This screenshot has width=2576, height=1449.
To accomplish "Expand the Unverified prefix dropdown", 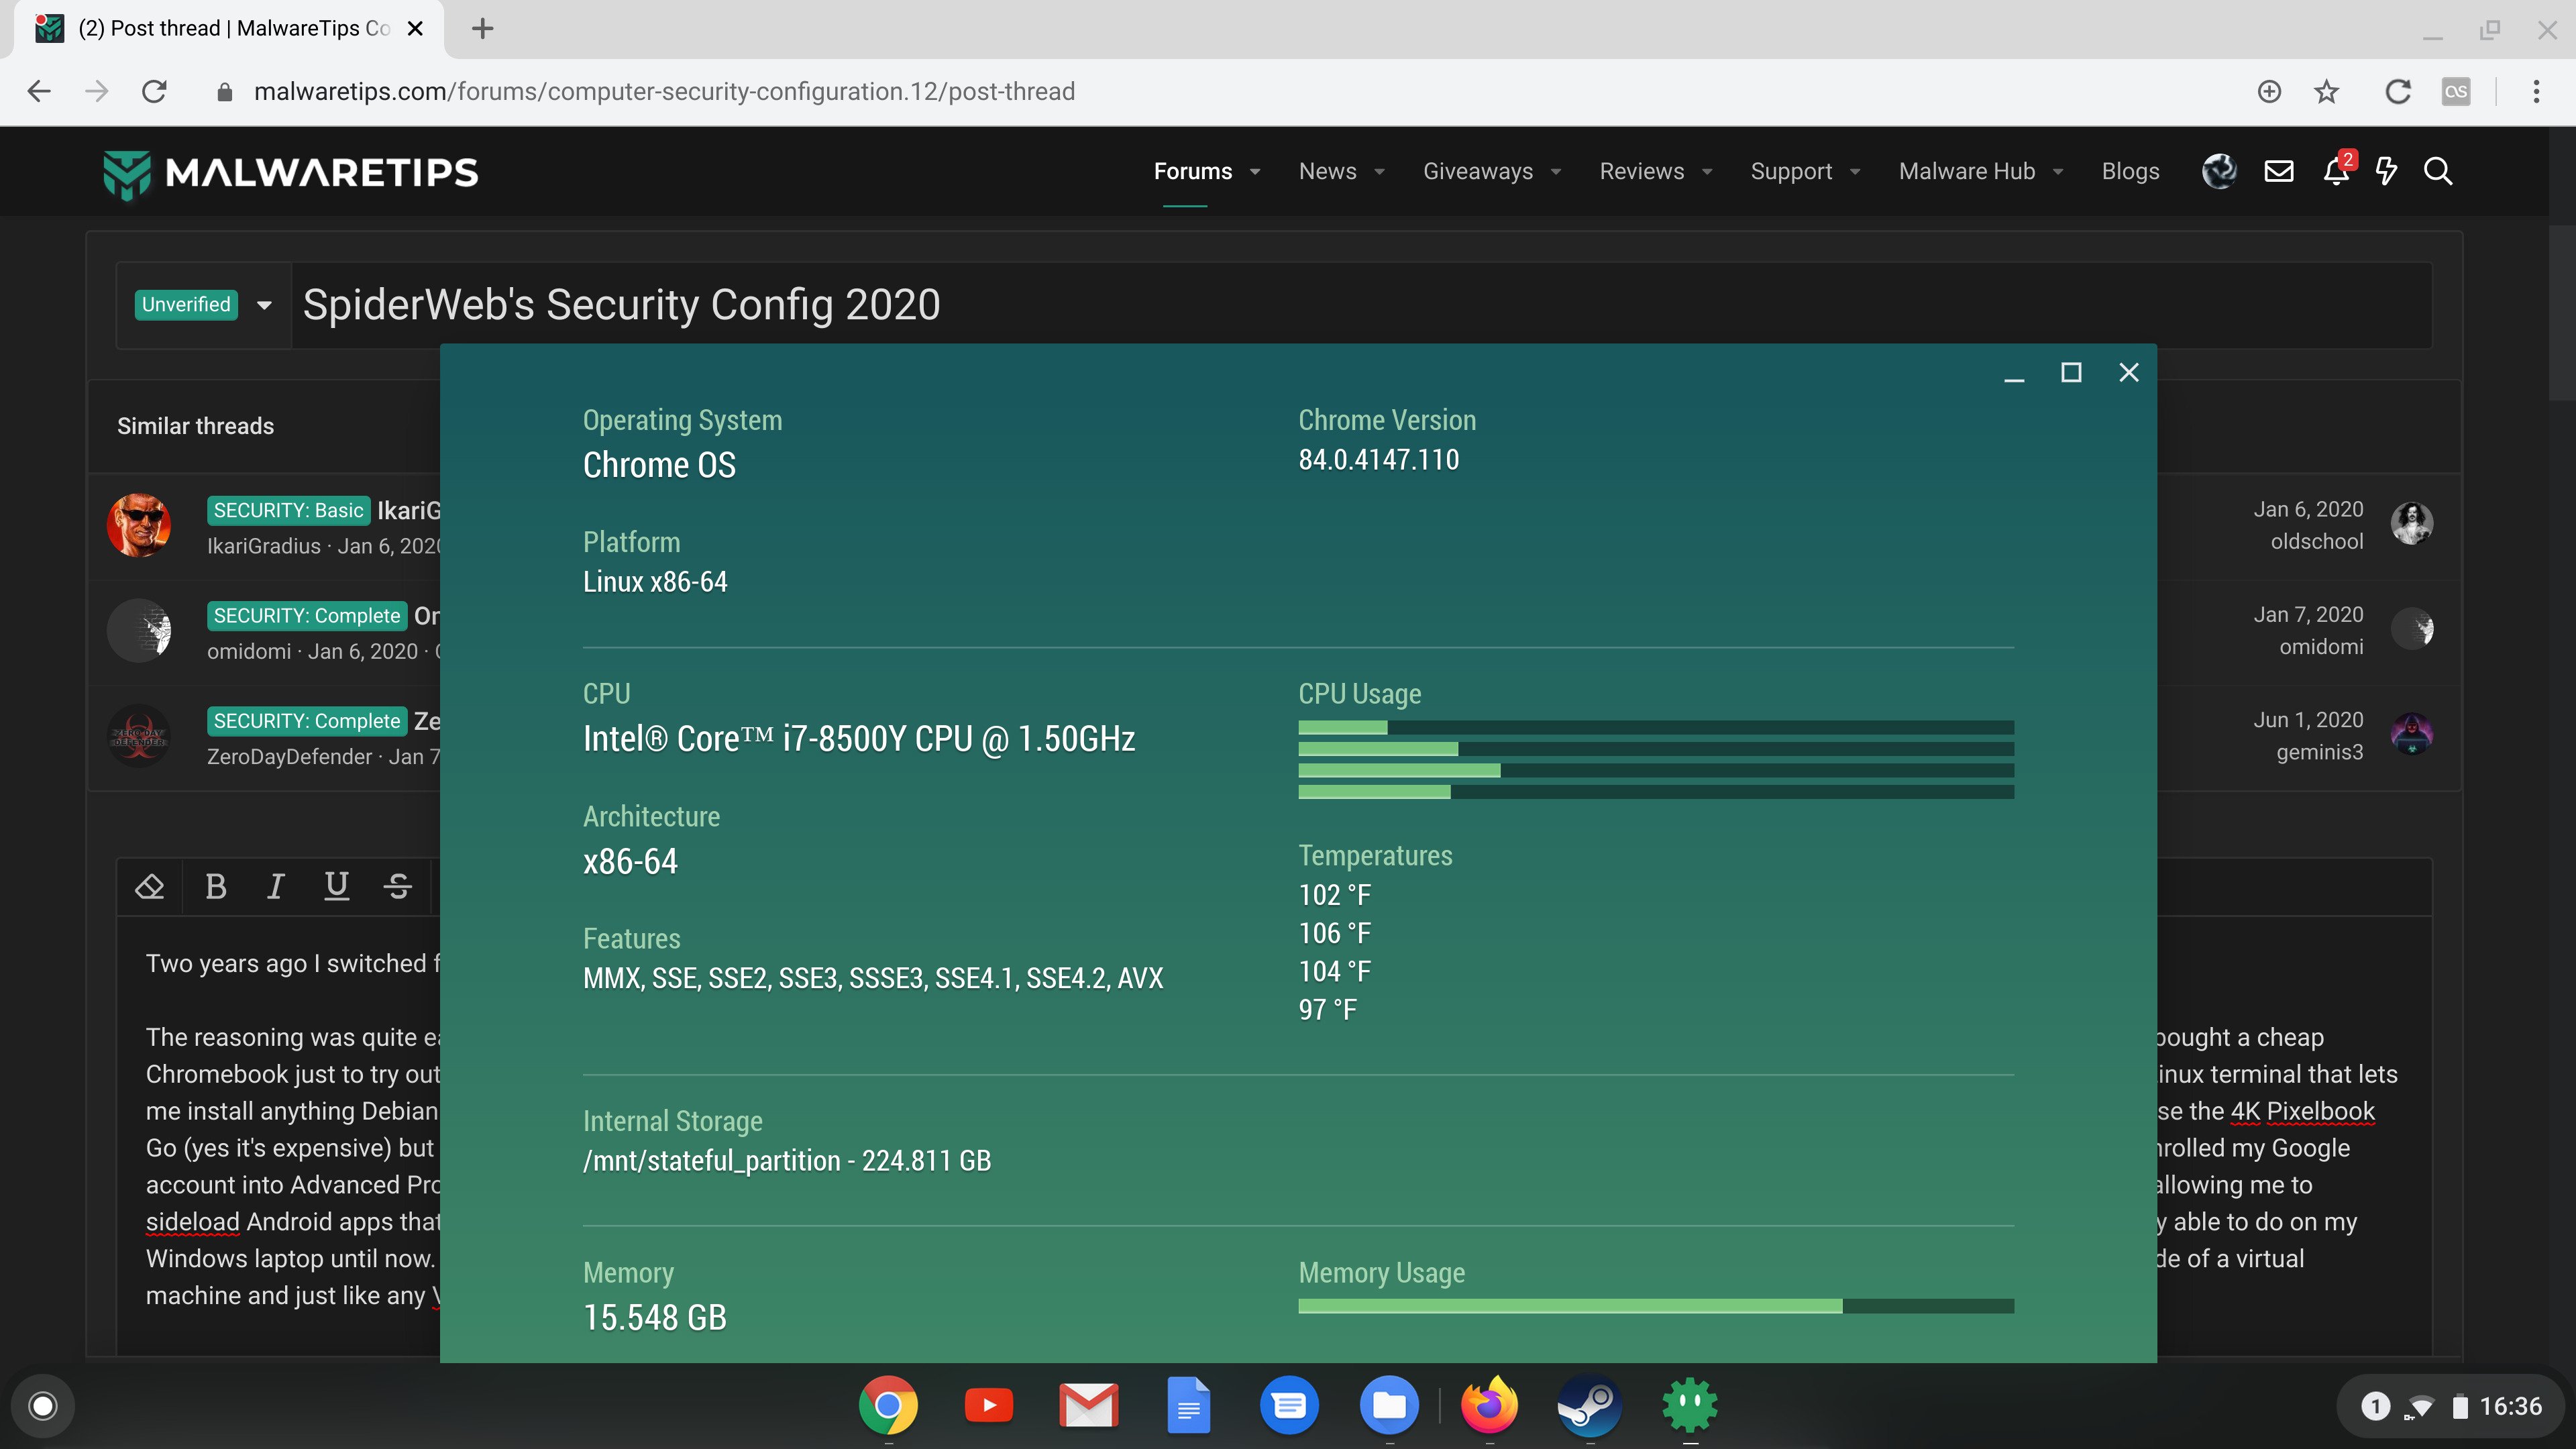I will [264, 305].
